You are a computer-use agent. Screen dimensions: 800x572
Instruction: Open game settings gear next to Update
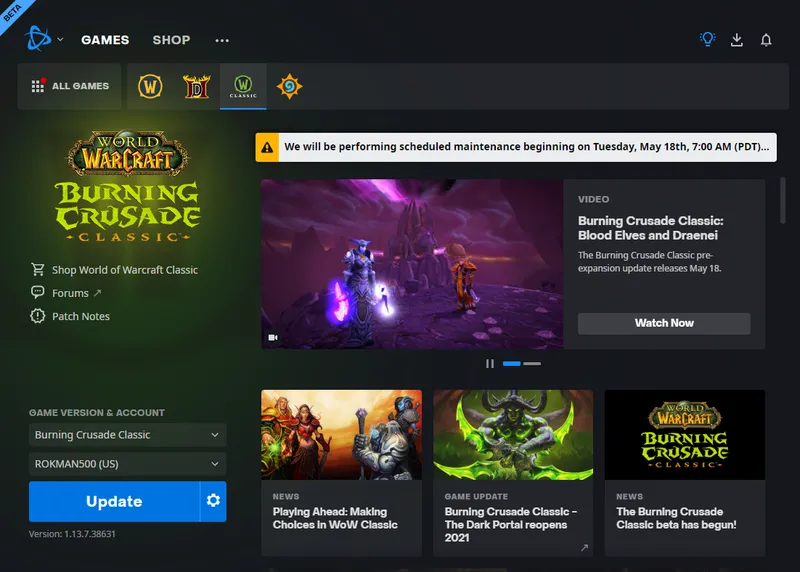pos(213,501)
